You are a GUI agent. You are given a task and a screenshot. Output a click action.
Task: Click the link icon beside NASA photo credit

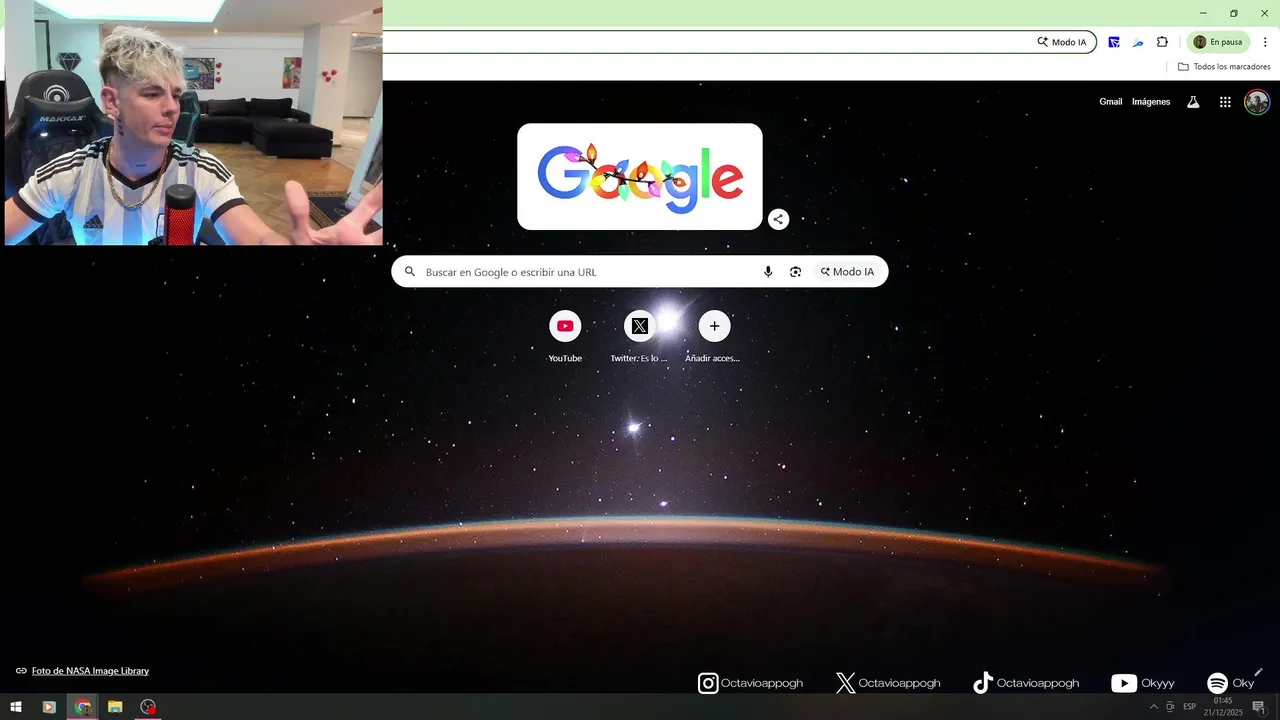coord(21,671)
